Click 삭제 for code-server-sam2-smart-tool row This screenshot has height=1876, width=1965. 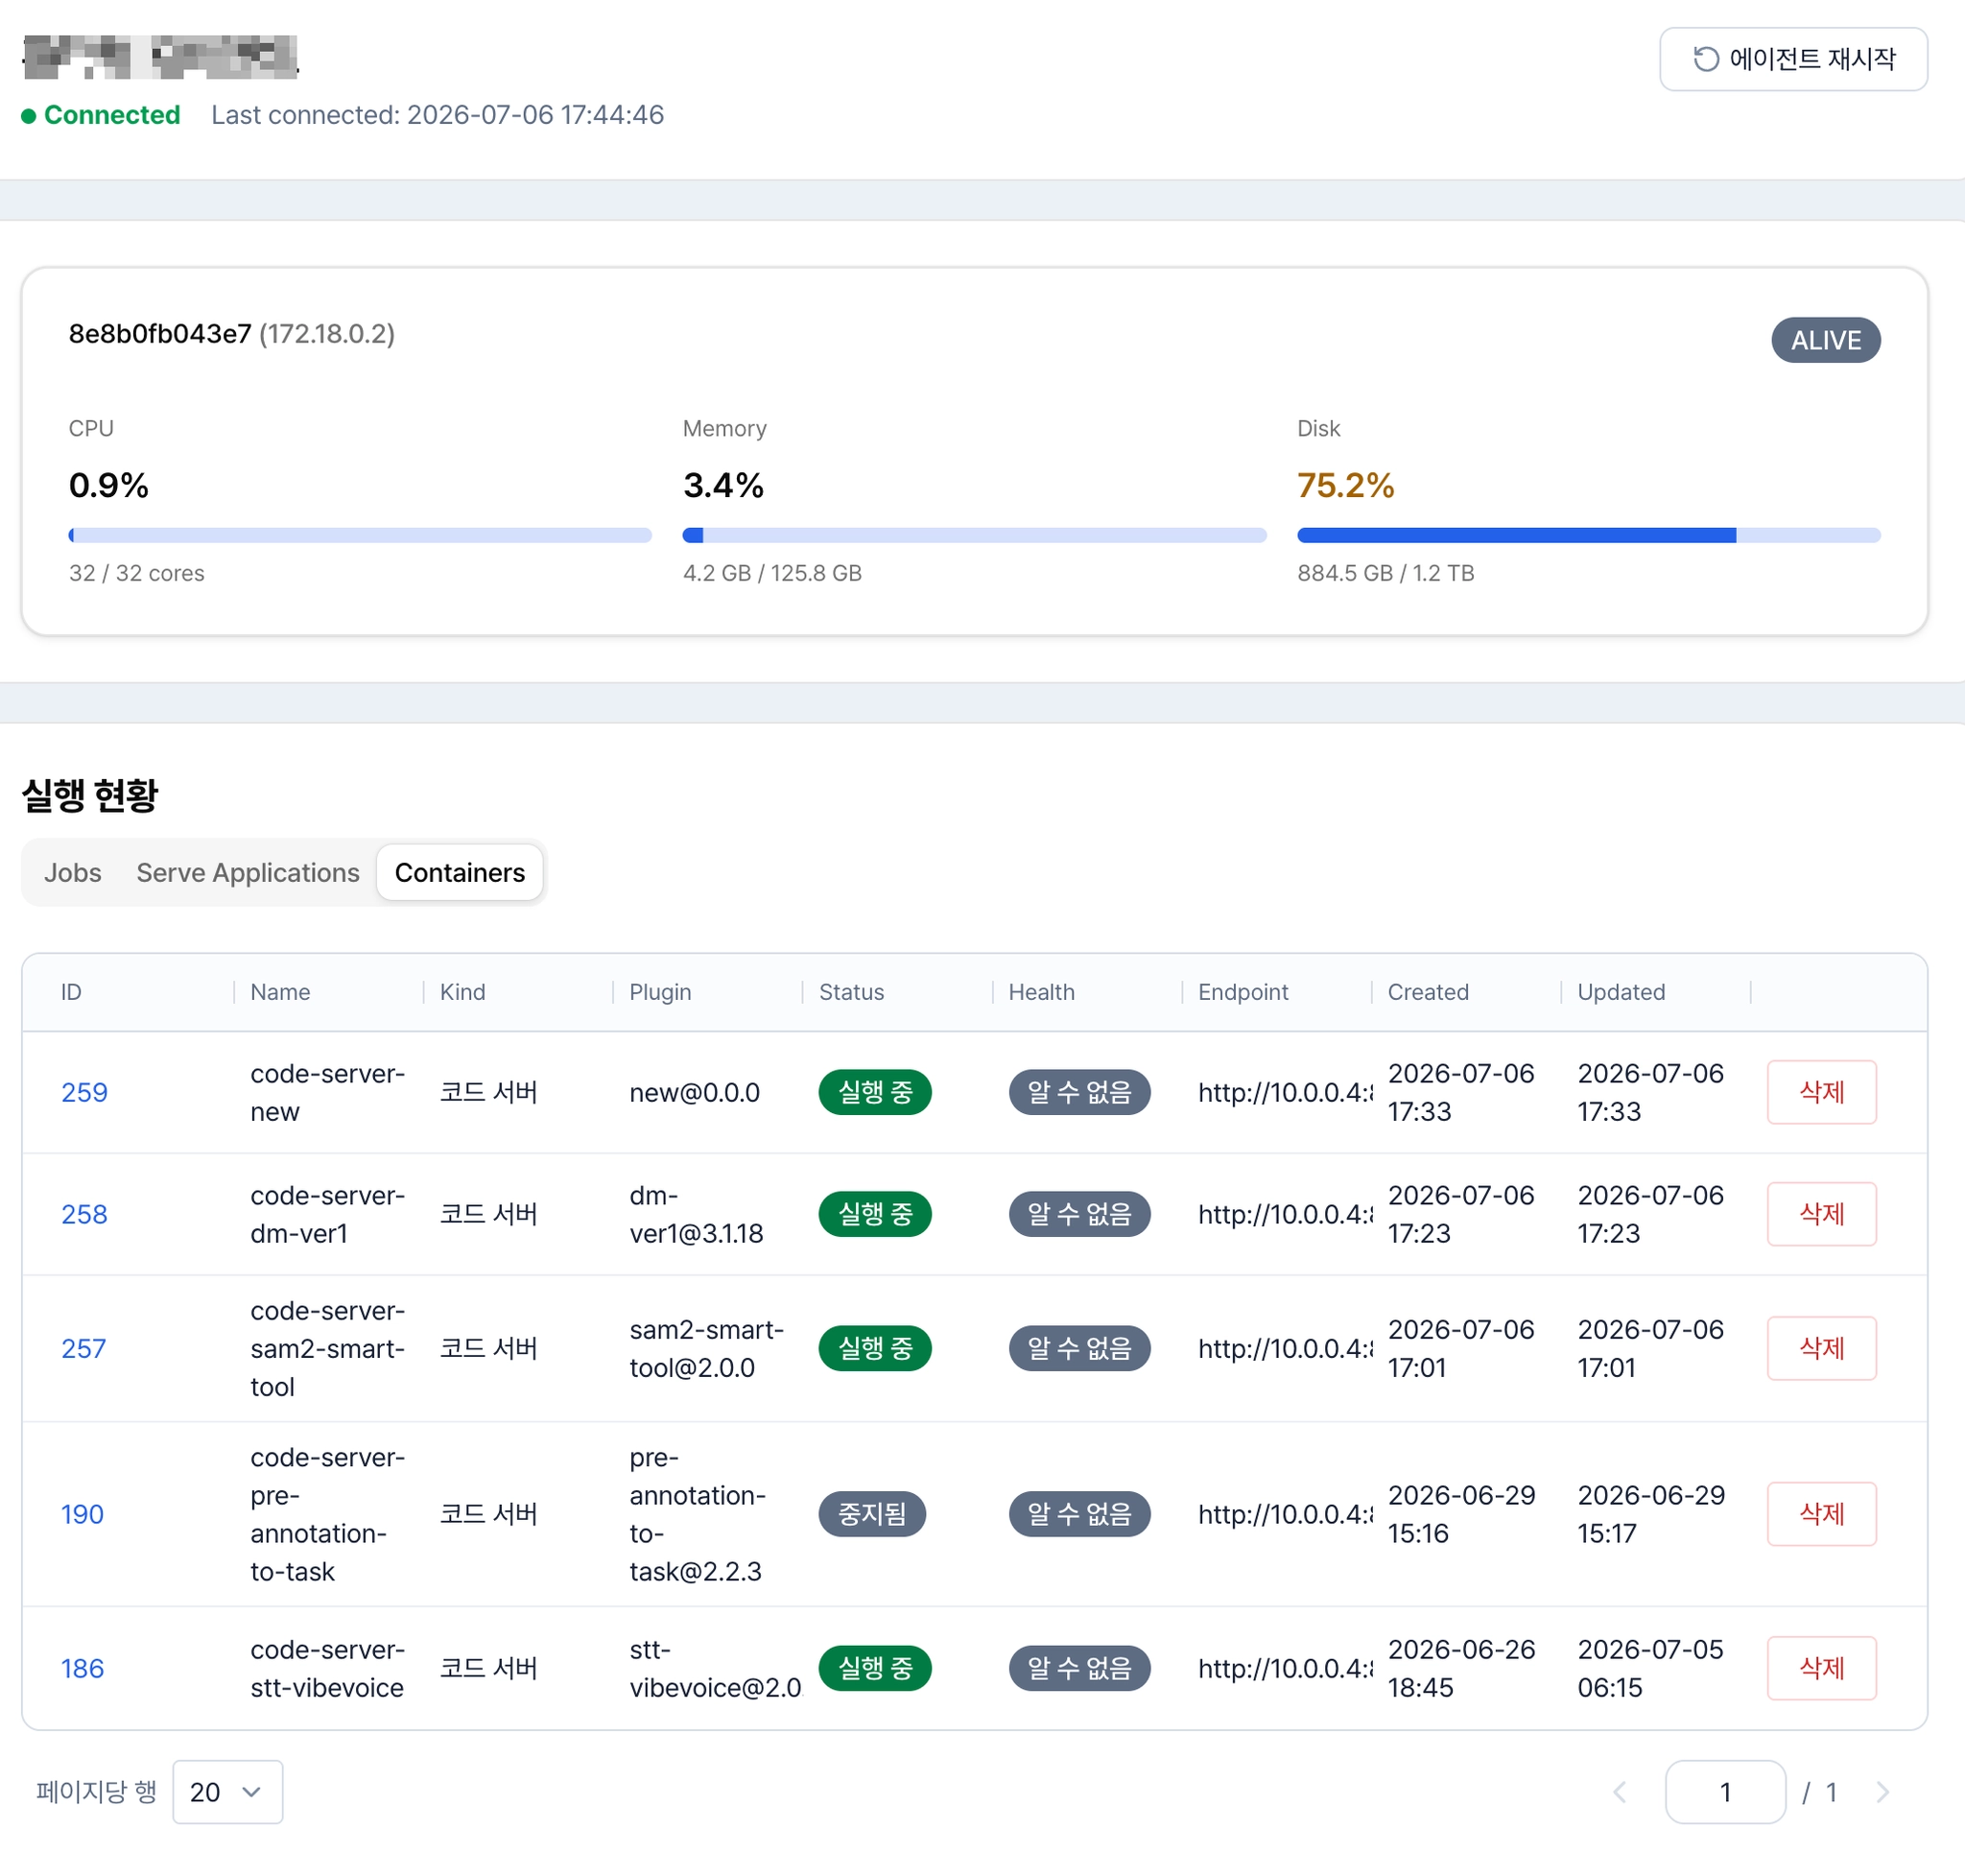coord(1821,1348)
